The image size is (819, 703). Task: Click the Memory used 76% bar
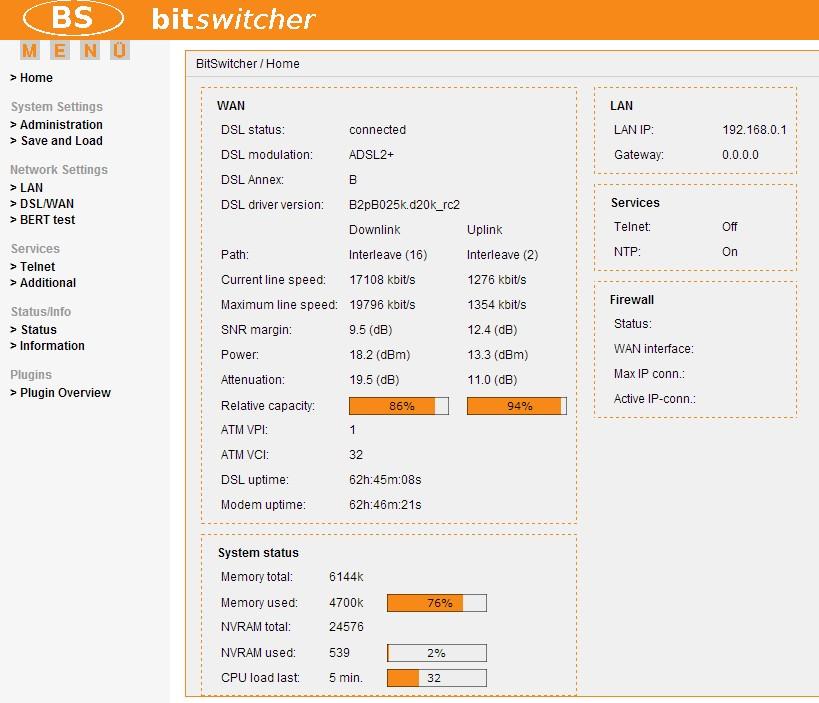(x=437, y=603)
